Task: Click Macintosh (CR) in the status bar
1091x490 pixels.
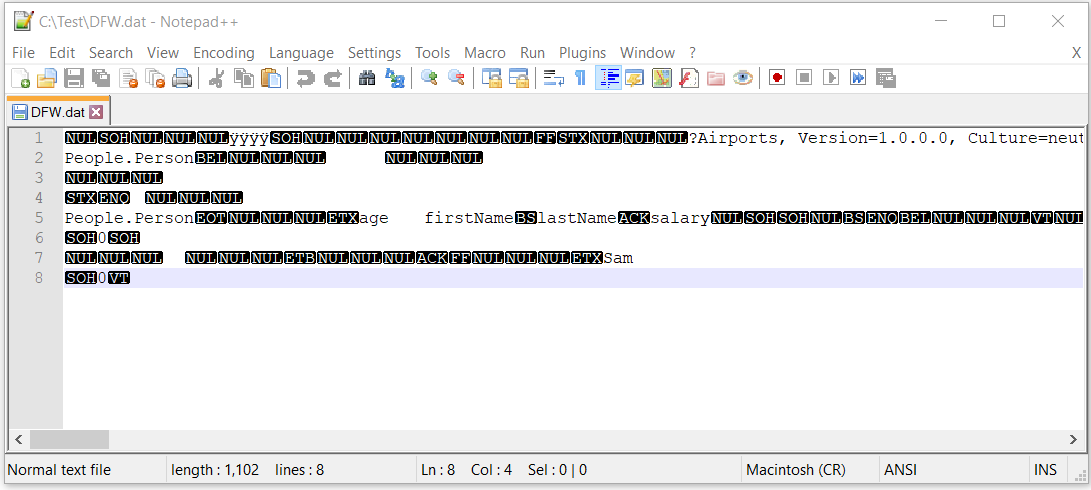Action: coord(795,471)
